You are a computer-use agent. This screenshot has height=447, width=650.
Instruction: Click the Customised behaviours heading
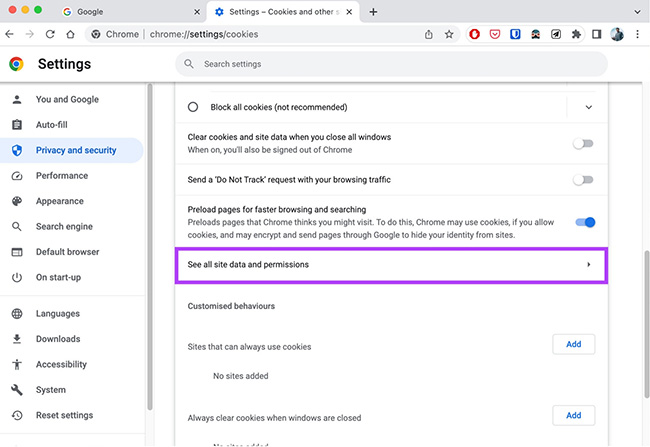click(231, 306)
